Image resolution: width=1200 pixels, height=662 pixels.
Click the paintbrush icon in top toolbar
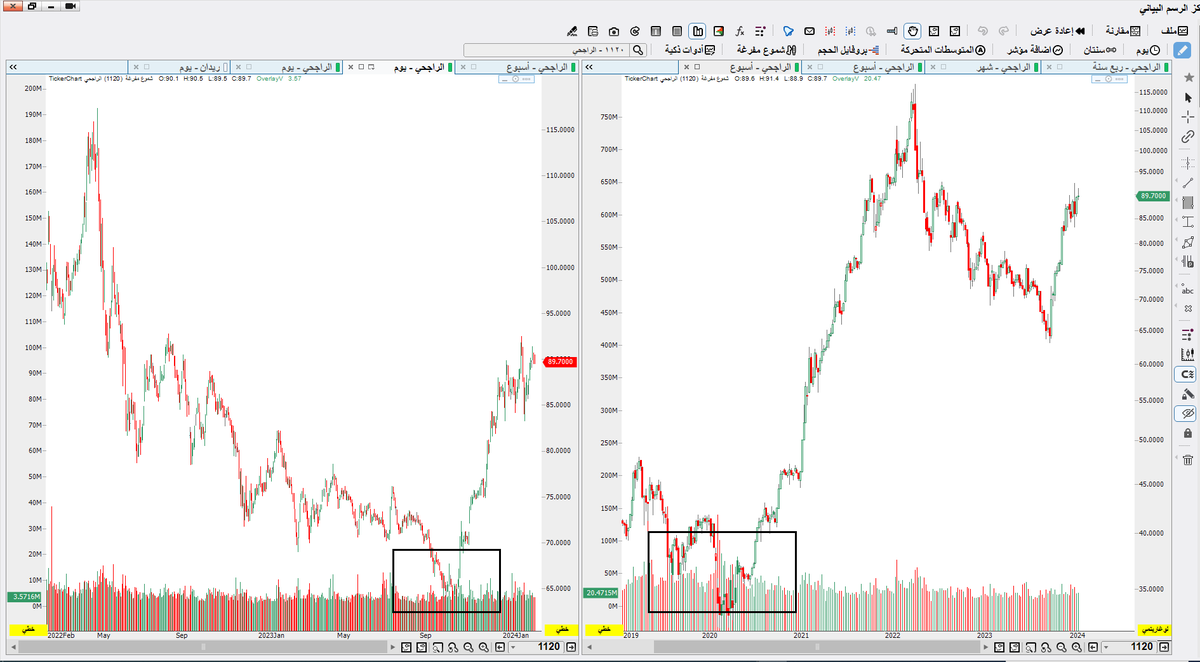(572, 31)
